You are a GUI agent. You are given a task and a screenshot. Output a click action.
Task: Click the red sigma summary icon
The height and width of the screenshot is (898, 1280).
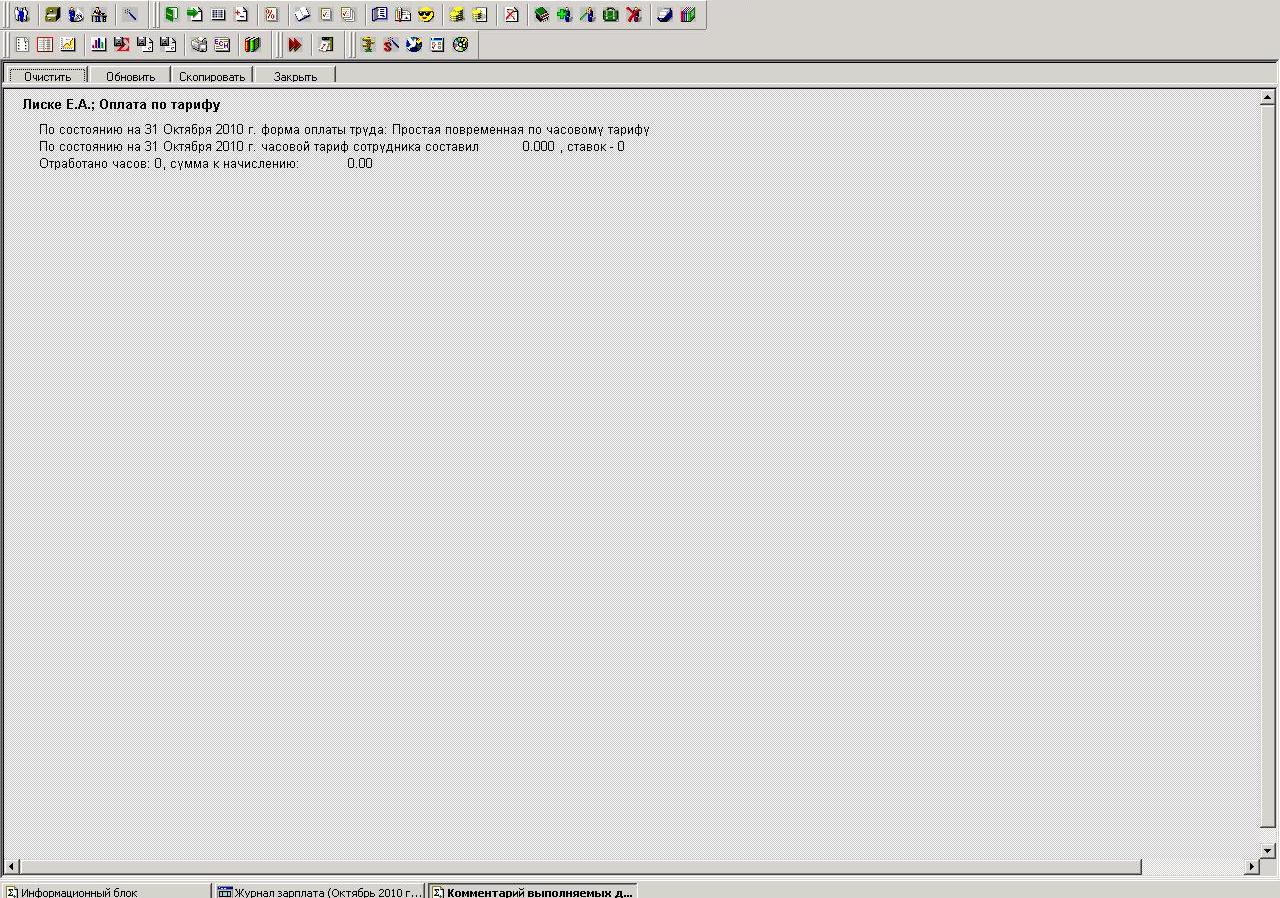pyautogui.click(x=121, y=45)
